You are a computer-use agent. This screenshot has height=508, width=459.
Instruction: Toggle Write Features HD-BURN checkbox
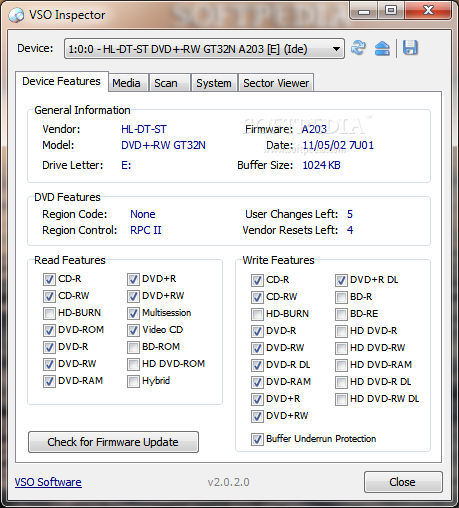[x=257, y=314]
